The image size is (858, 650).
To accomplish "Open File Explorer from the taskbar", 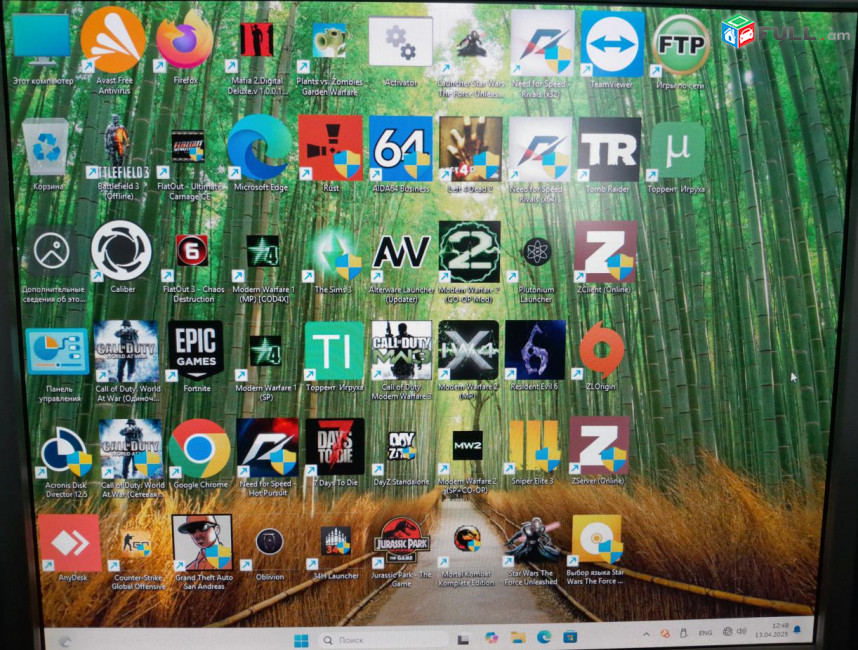I will click(517, 637).
